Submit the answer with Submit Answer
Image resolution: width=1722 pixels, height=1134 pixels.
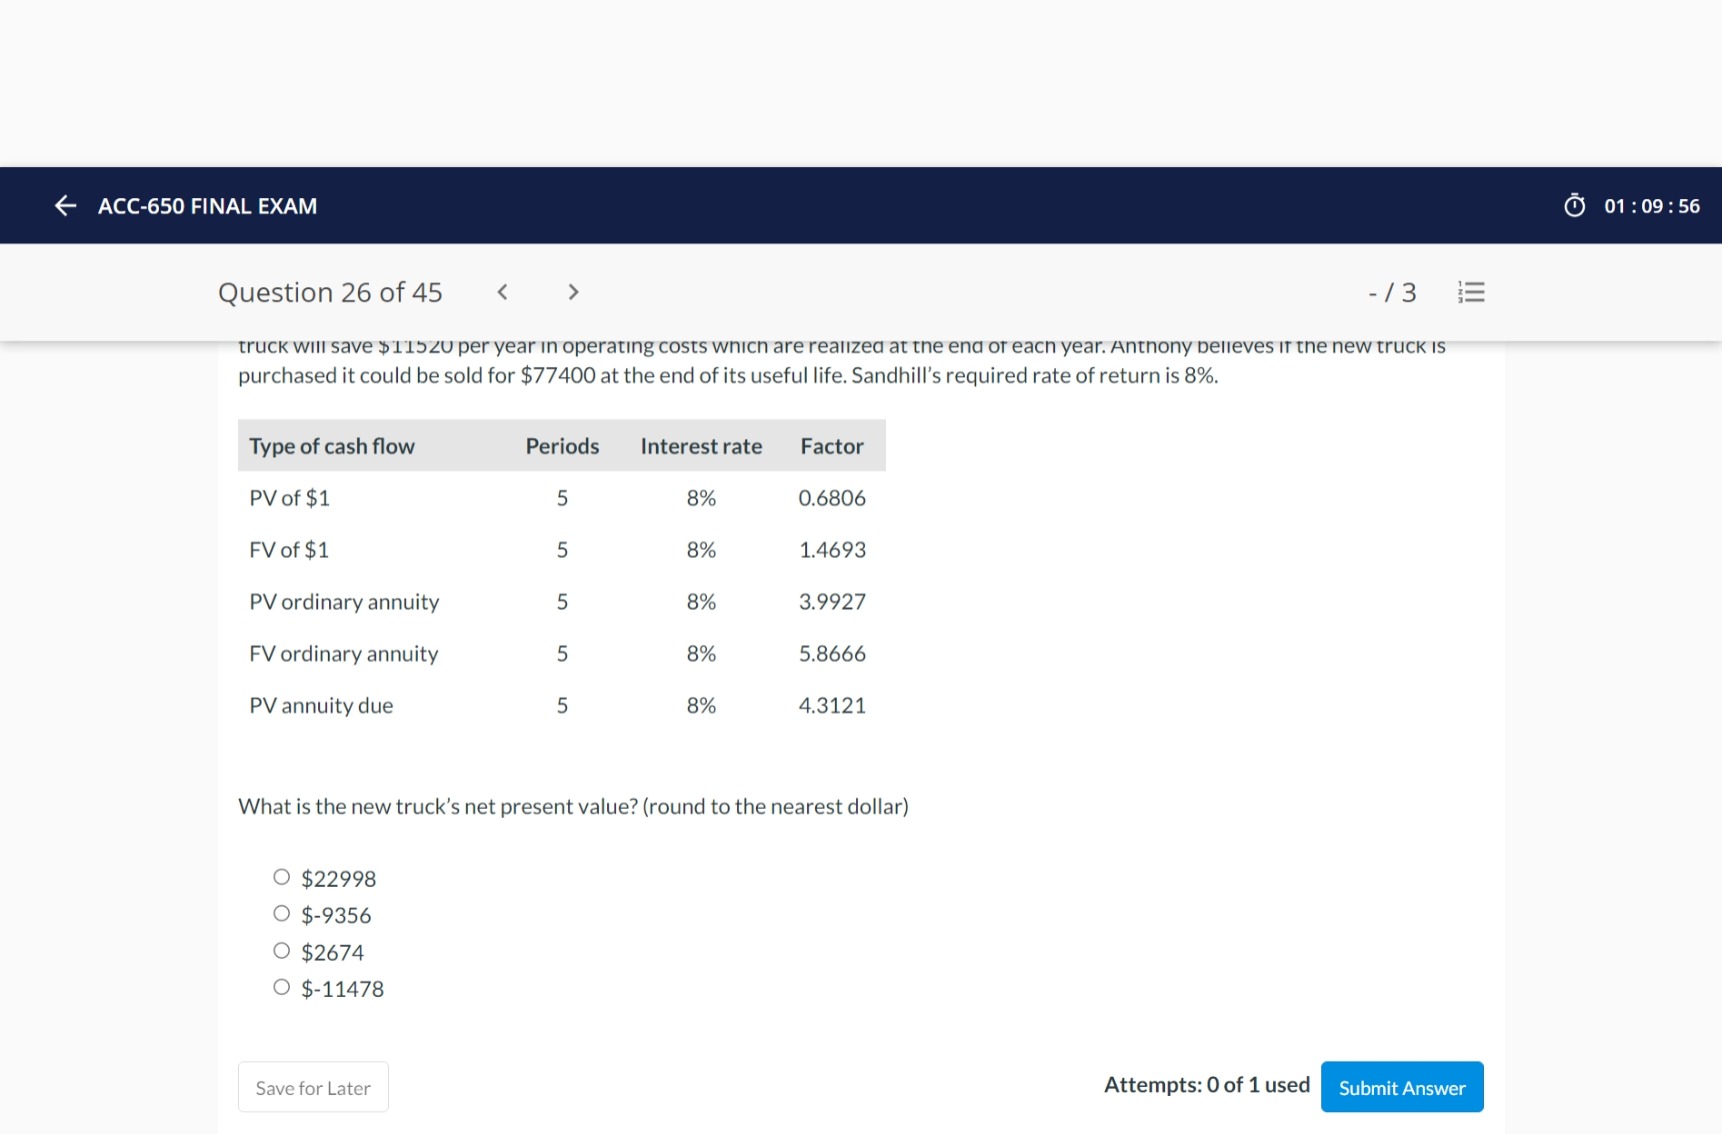(x=1402, y=1087)
